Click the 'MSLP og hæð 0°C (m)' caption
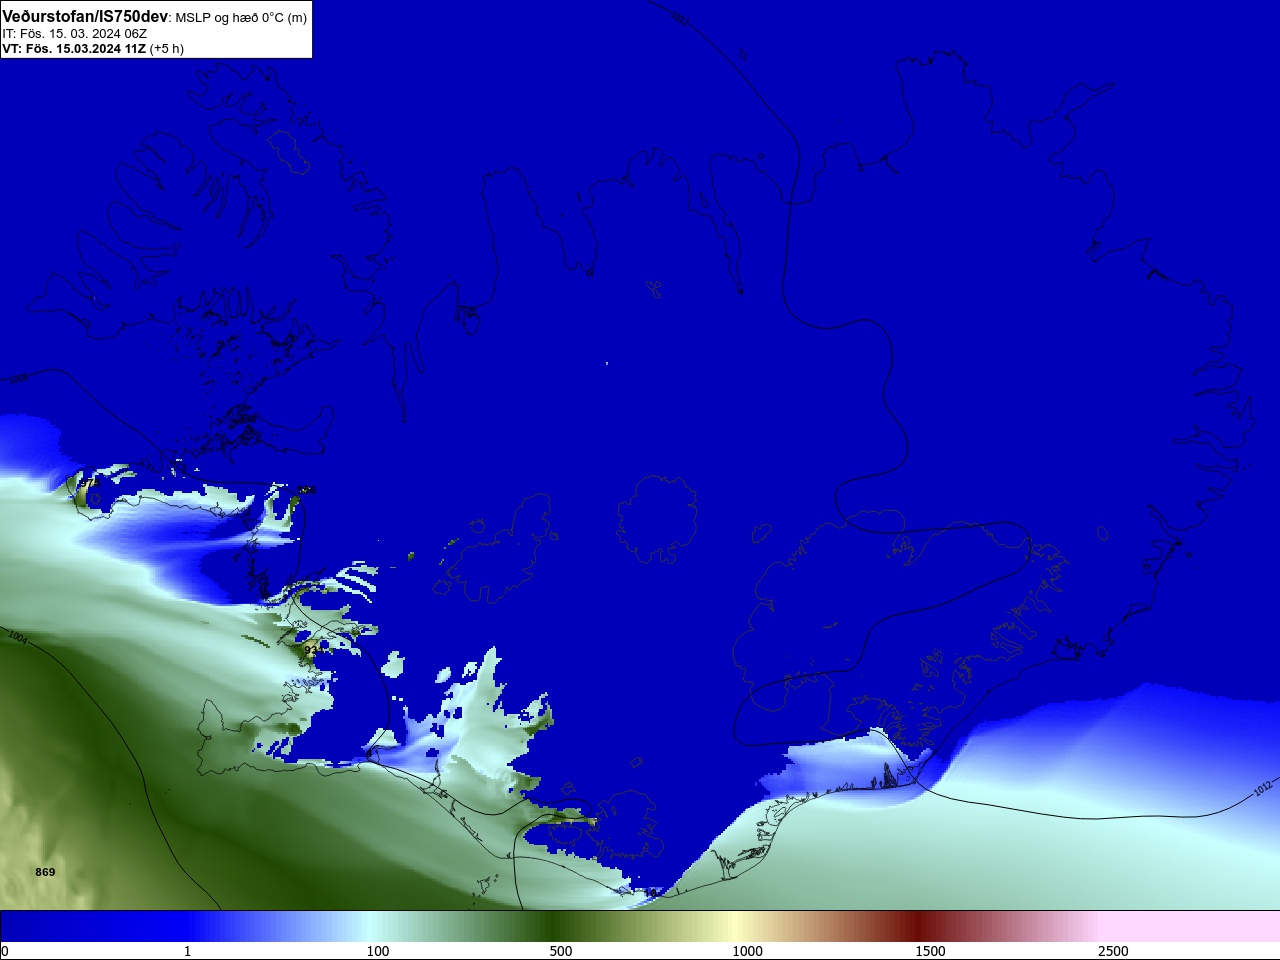The height and width of the screenshot is (960, 1280). (x=241, y=18)
